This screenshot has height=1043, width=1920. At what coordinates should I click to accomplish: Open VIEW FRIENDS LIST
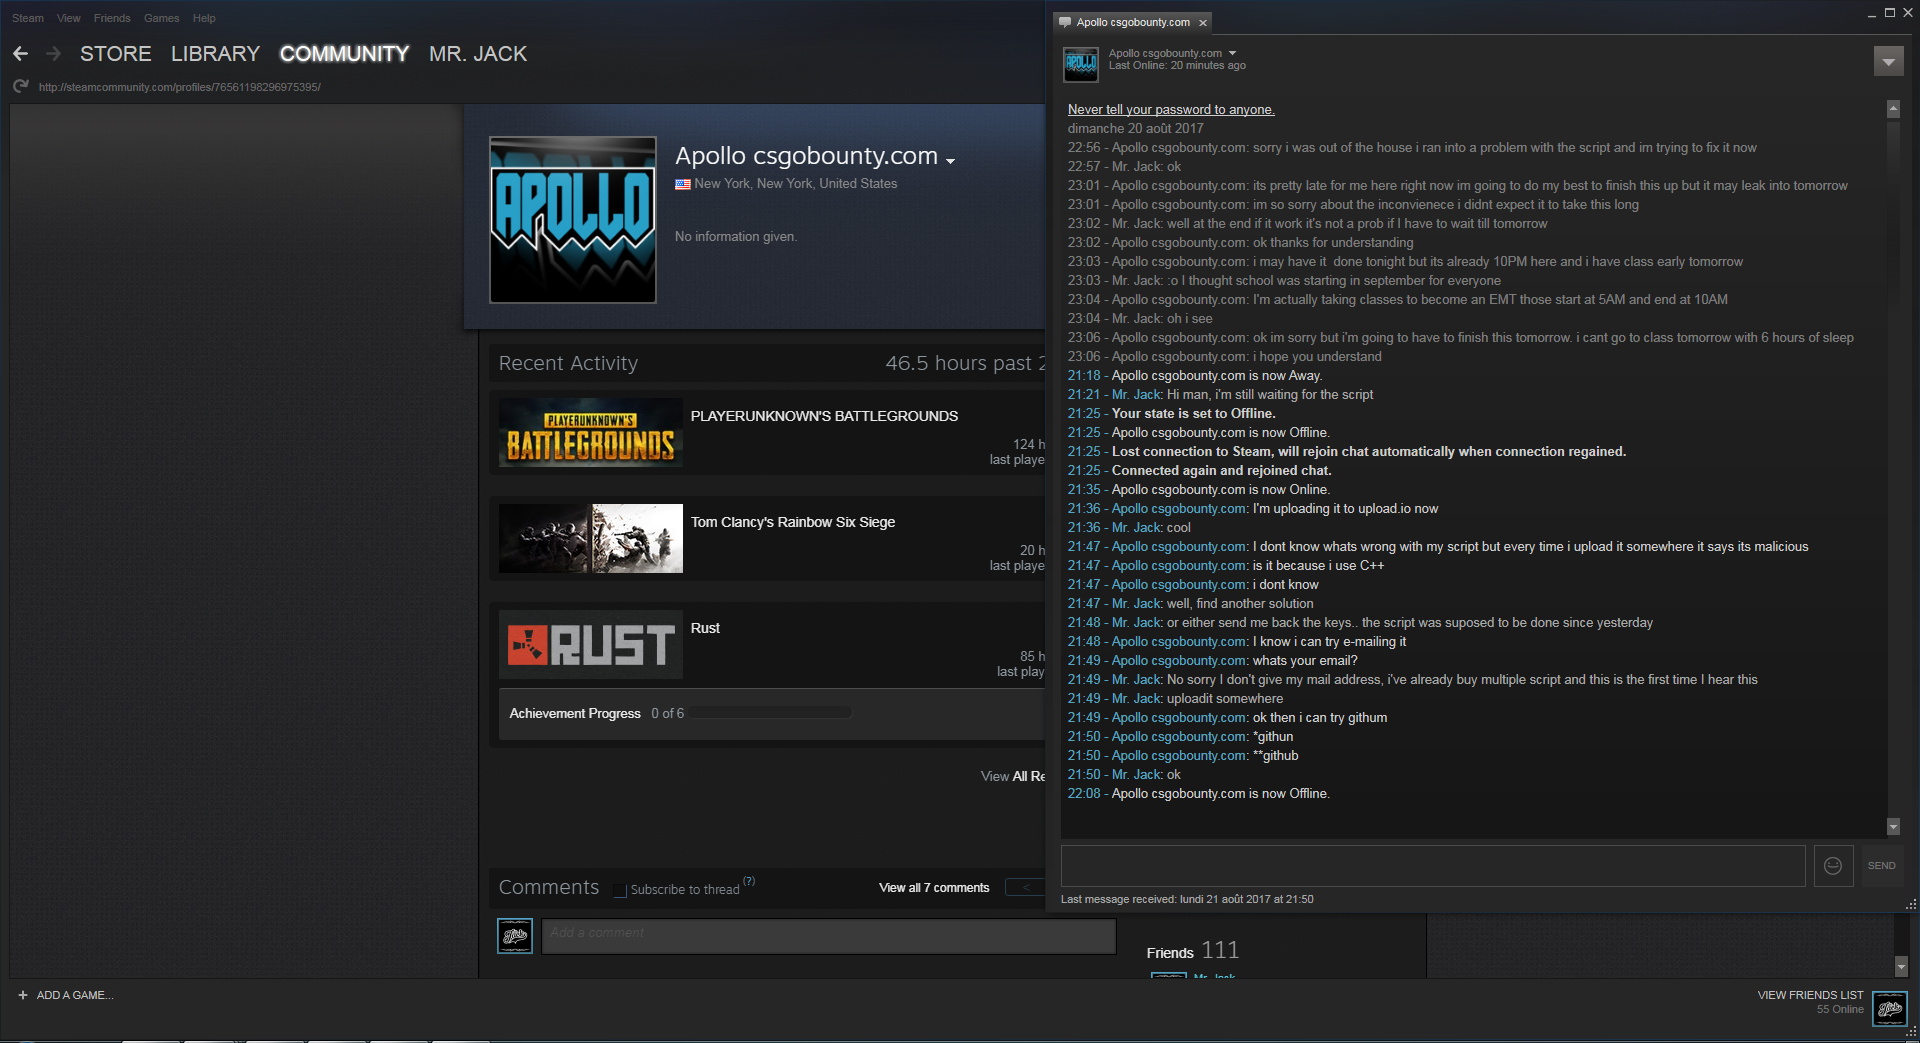click(x=1810, y=995)
